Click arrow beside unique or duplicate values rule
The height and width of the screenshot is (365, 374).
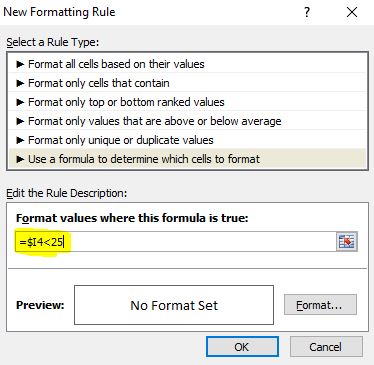(20, 140)
